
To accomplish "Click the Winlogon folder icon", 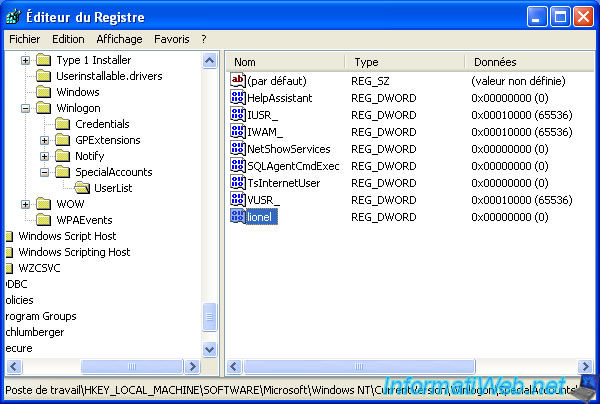I will (x=44, y=108).
